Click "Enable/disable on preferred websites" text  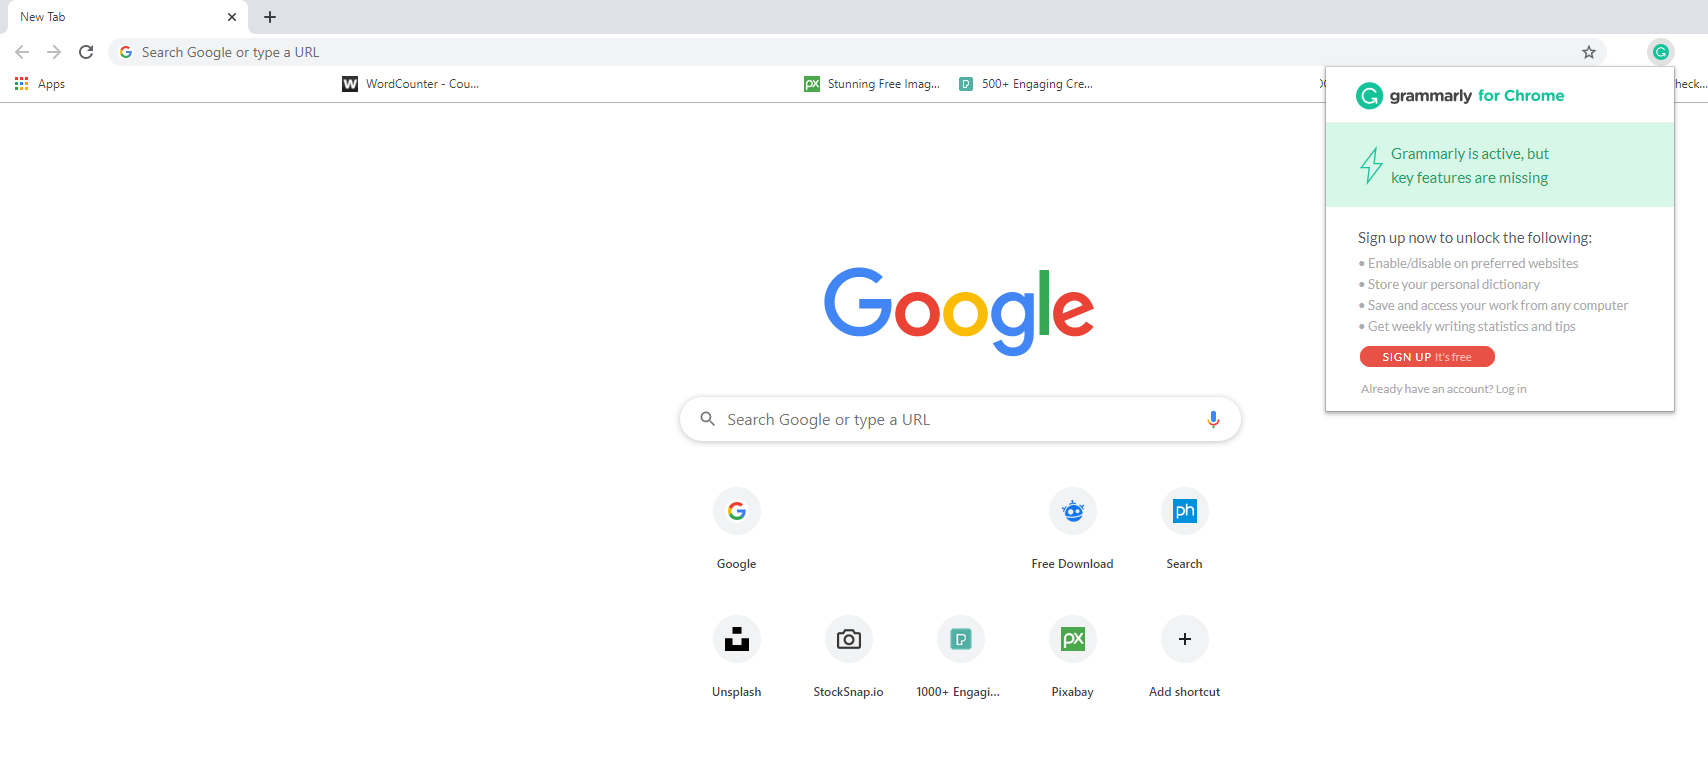[x=1473, y=263]
